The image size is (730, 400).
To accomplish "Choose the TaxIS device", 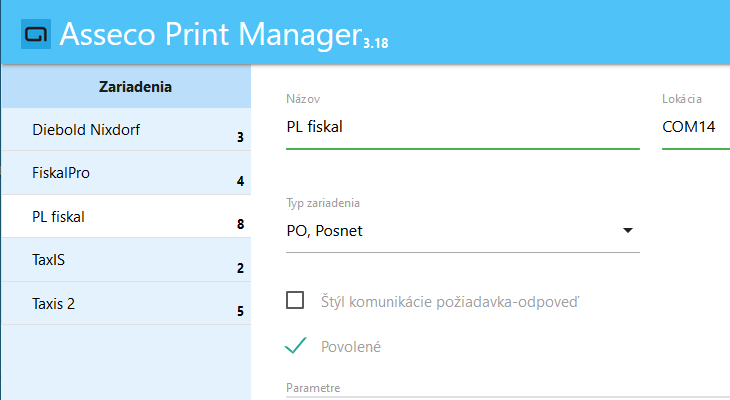I will click(x=48, y=259).
